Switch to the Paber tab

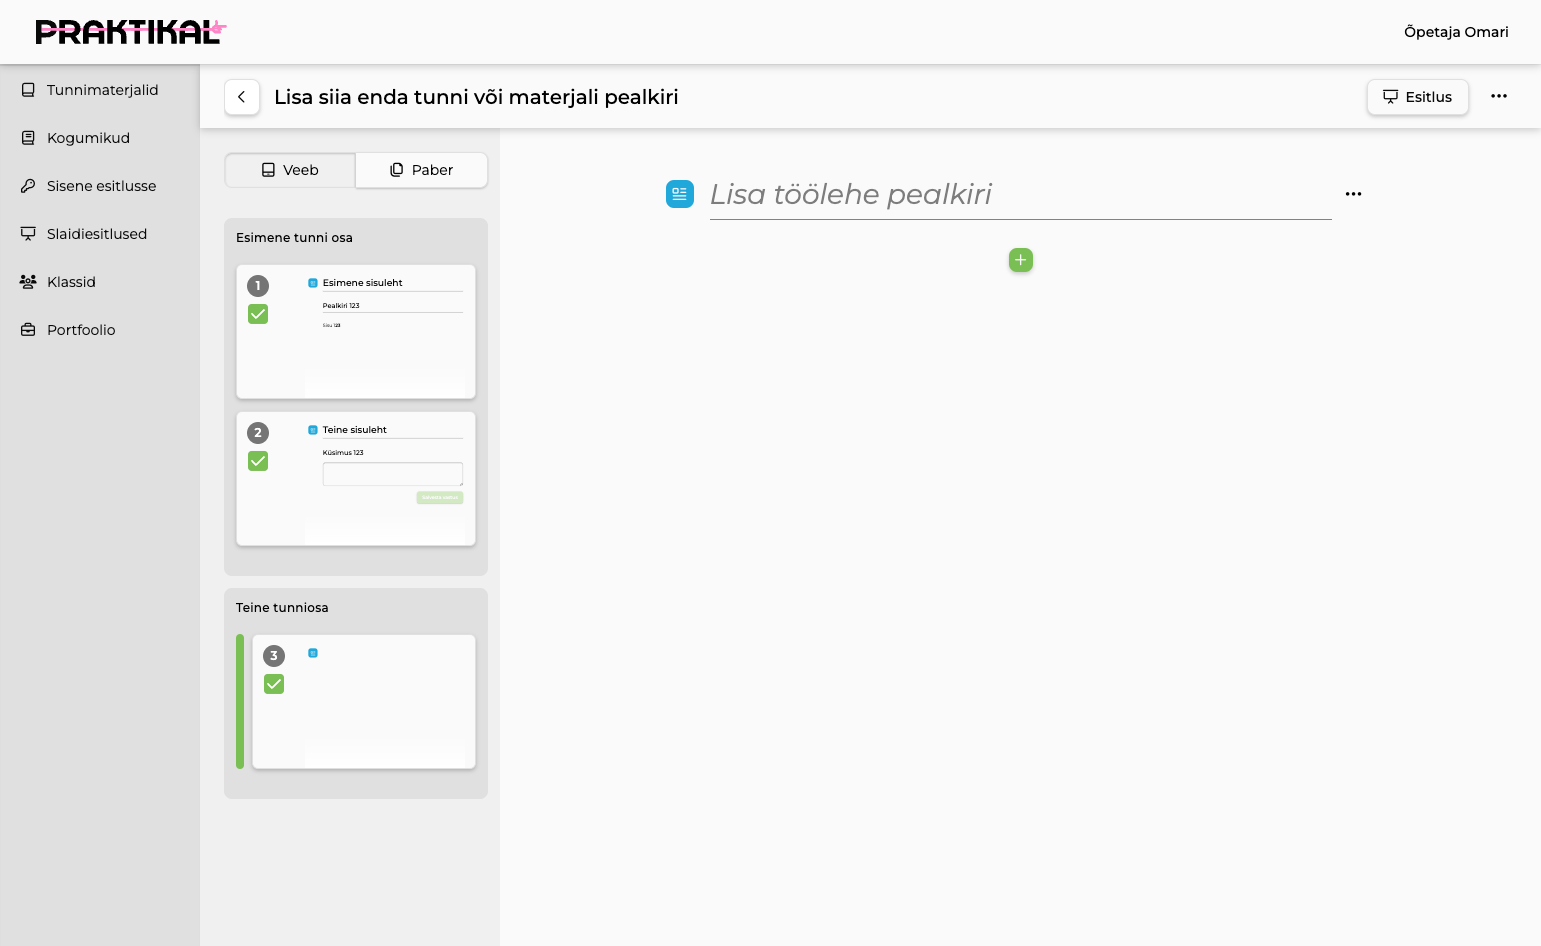click(422, 170)
